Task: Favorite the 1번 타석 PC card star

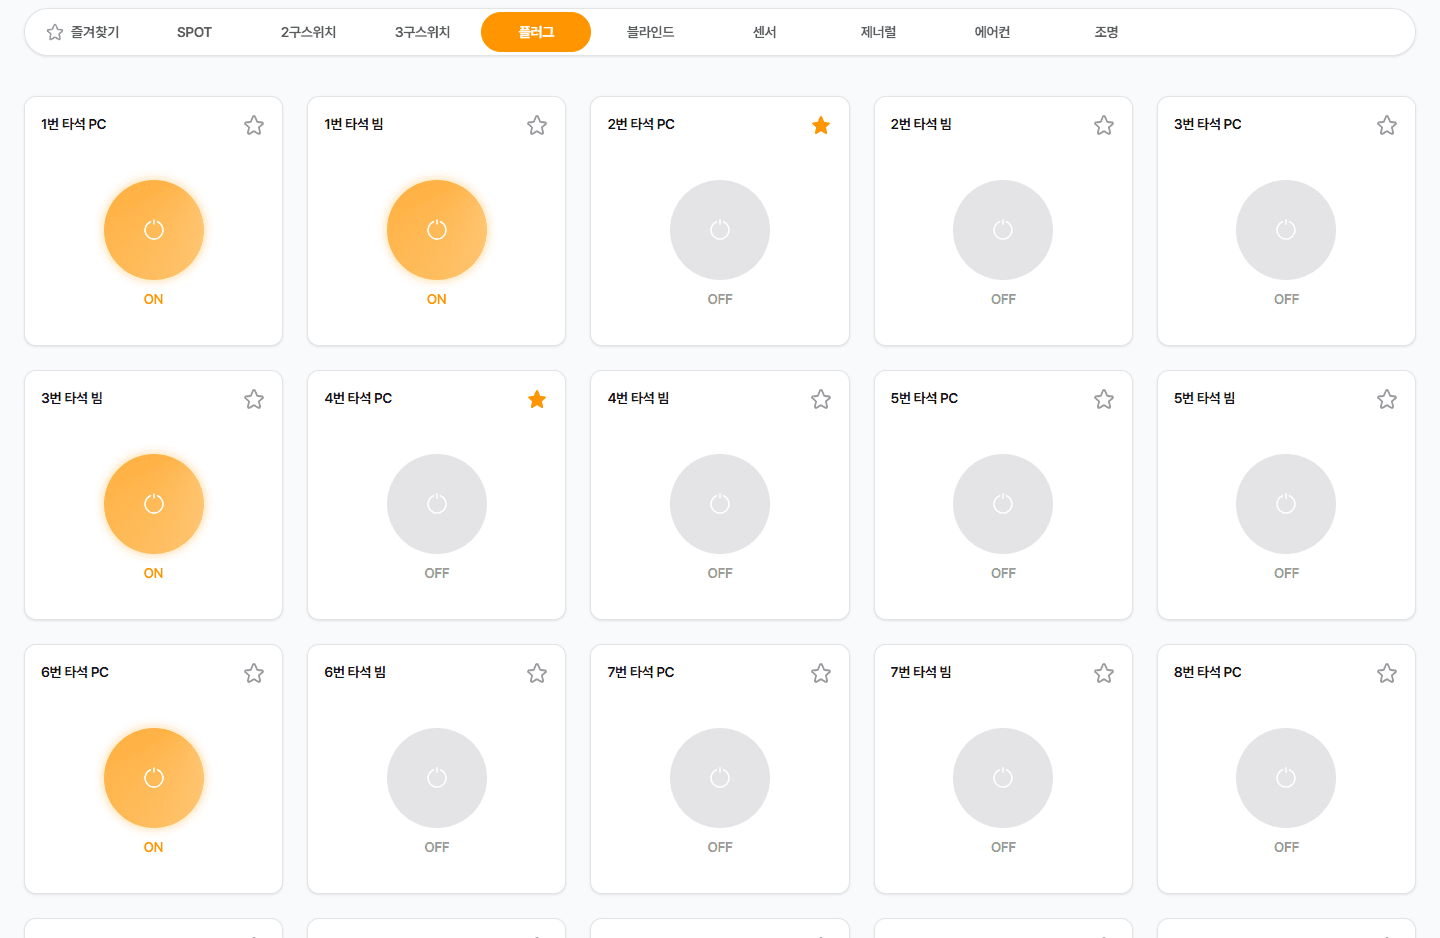Action: point(254,125)
